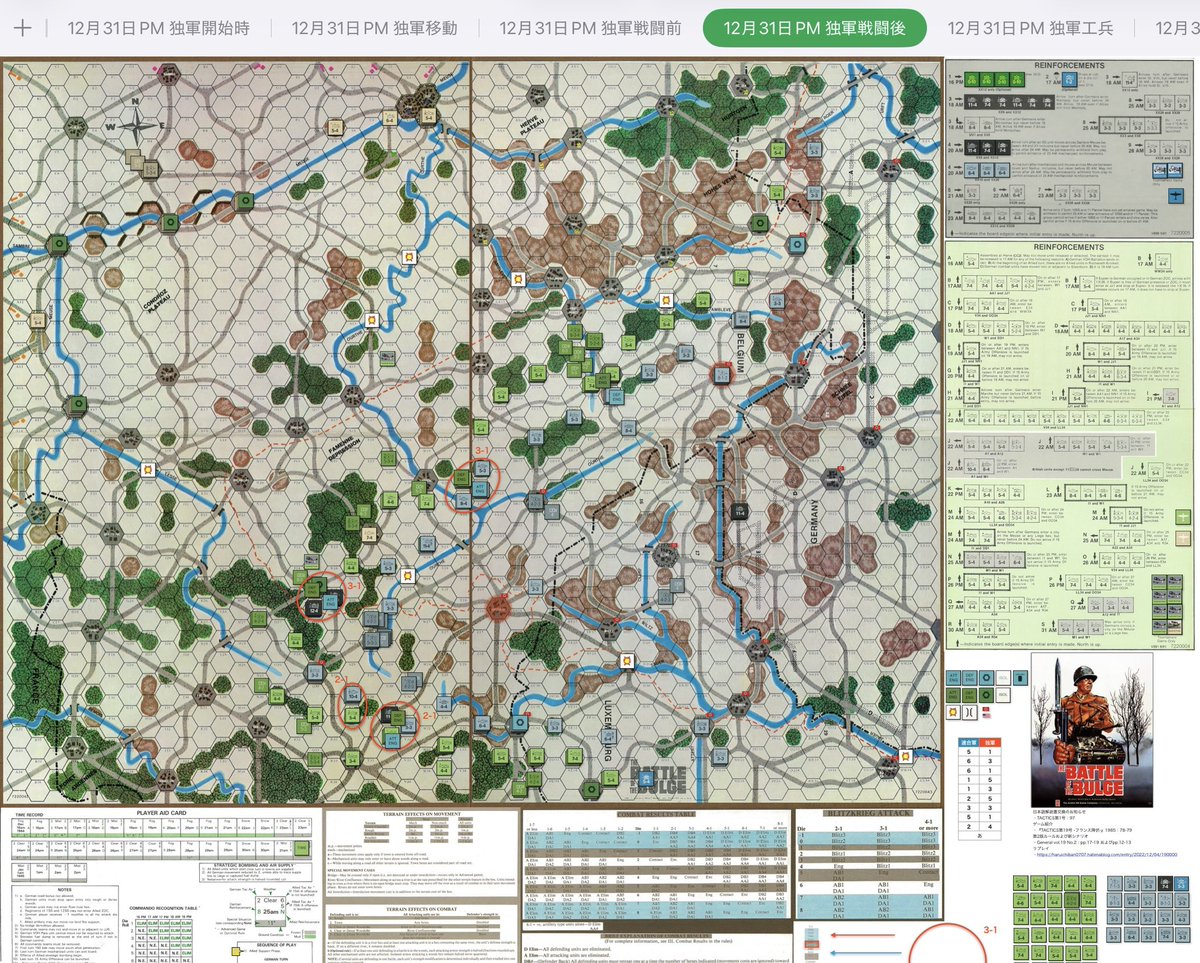Pick the green circle marker in the legend

[x=986, y=695]
